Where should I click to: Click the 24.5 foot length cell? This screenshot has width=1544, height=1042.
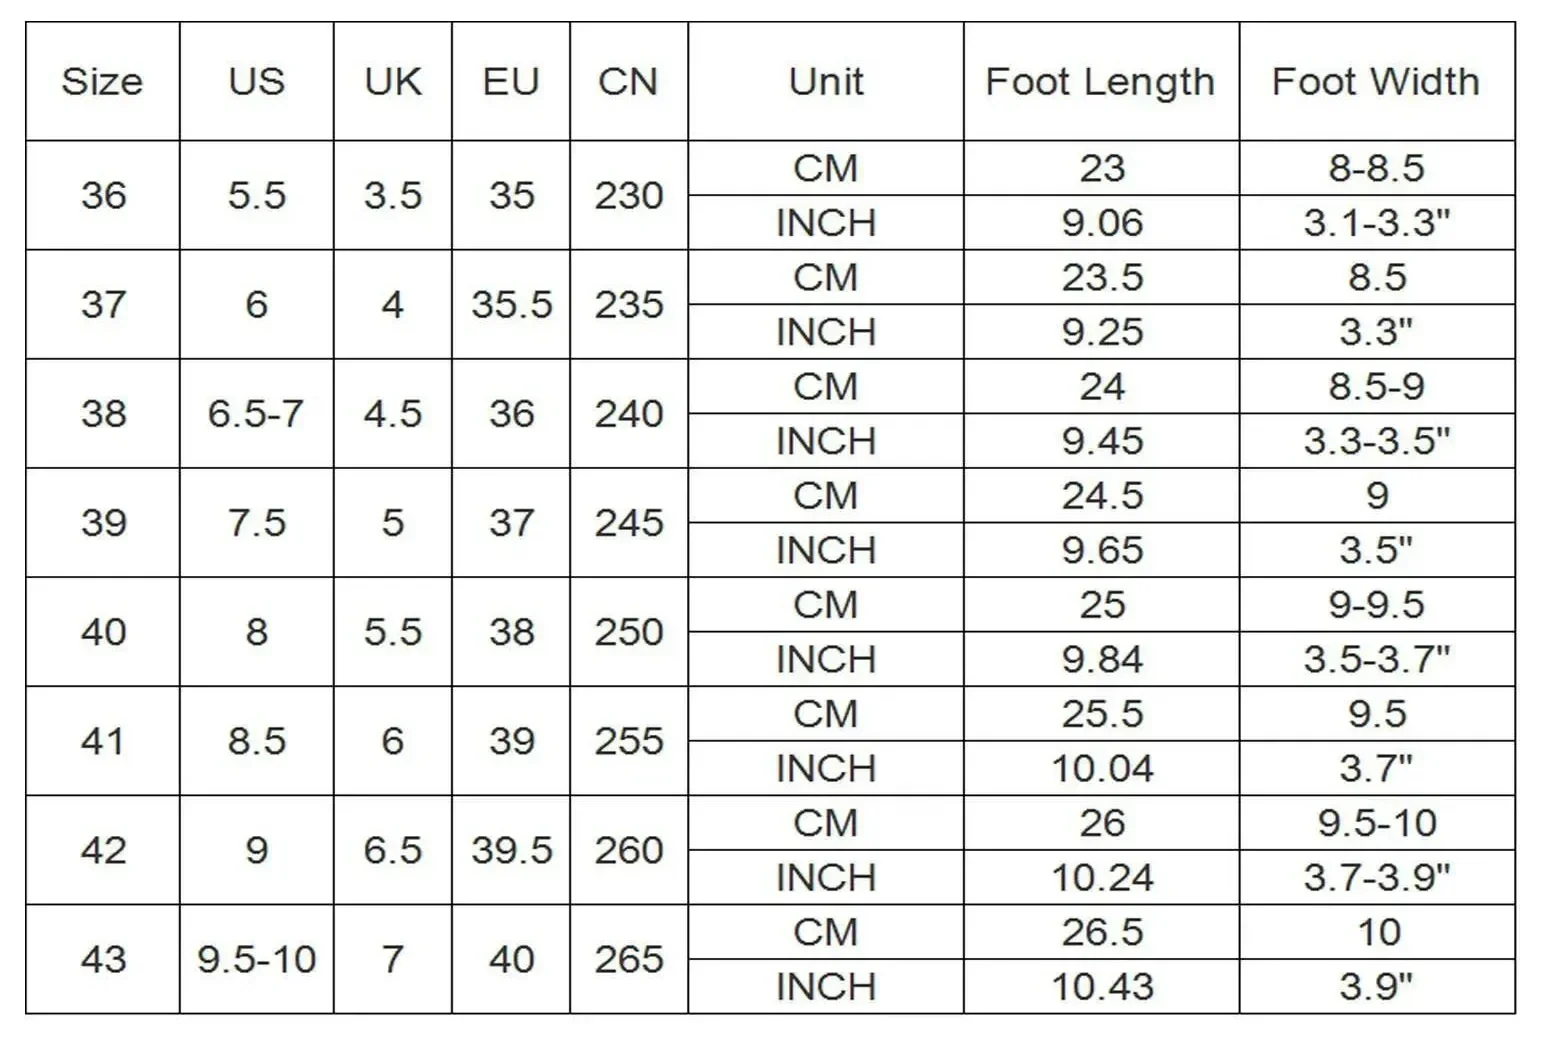point(1101,496)
